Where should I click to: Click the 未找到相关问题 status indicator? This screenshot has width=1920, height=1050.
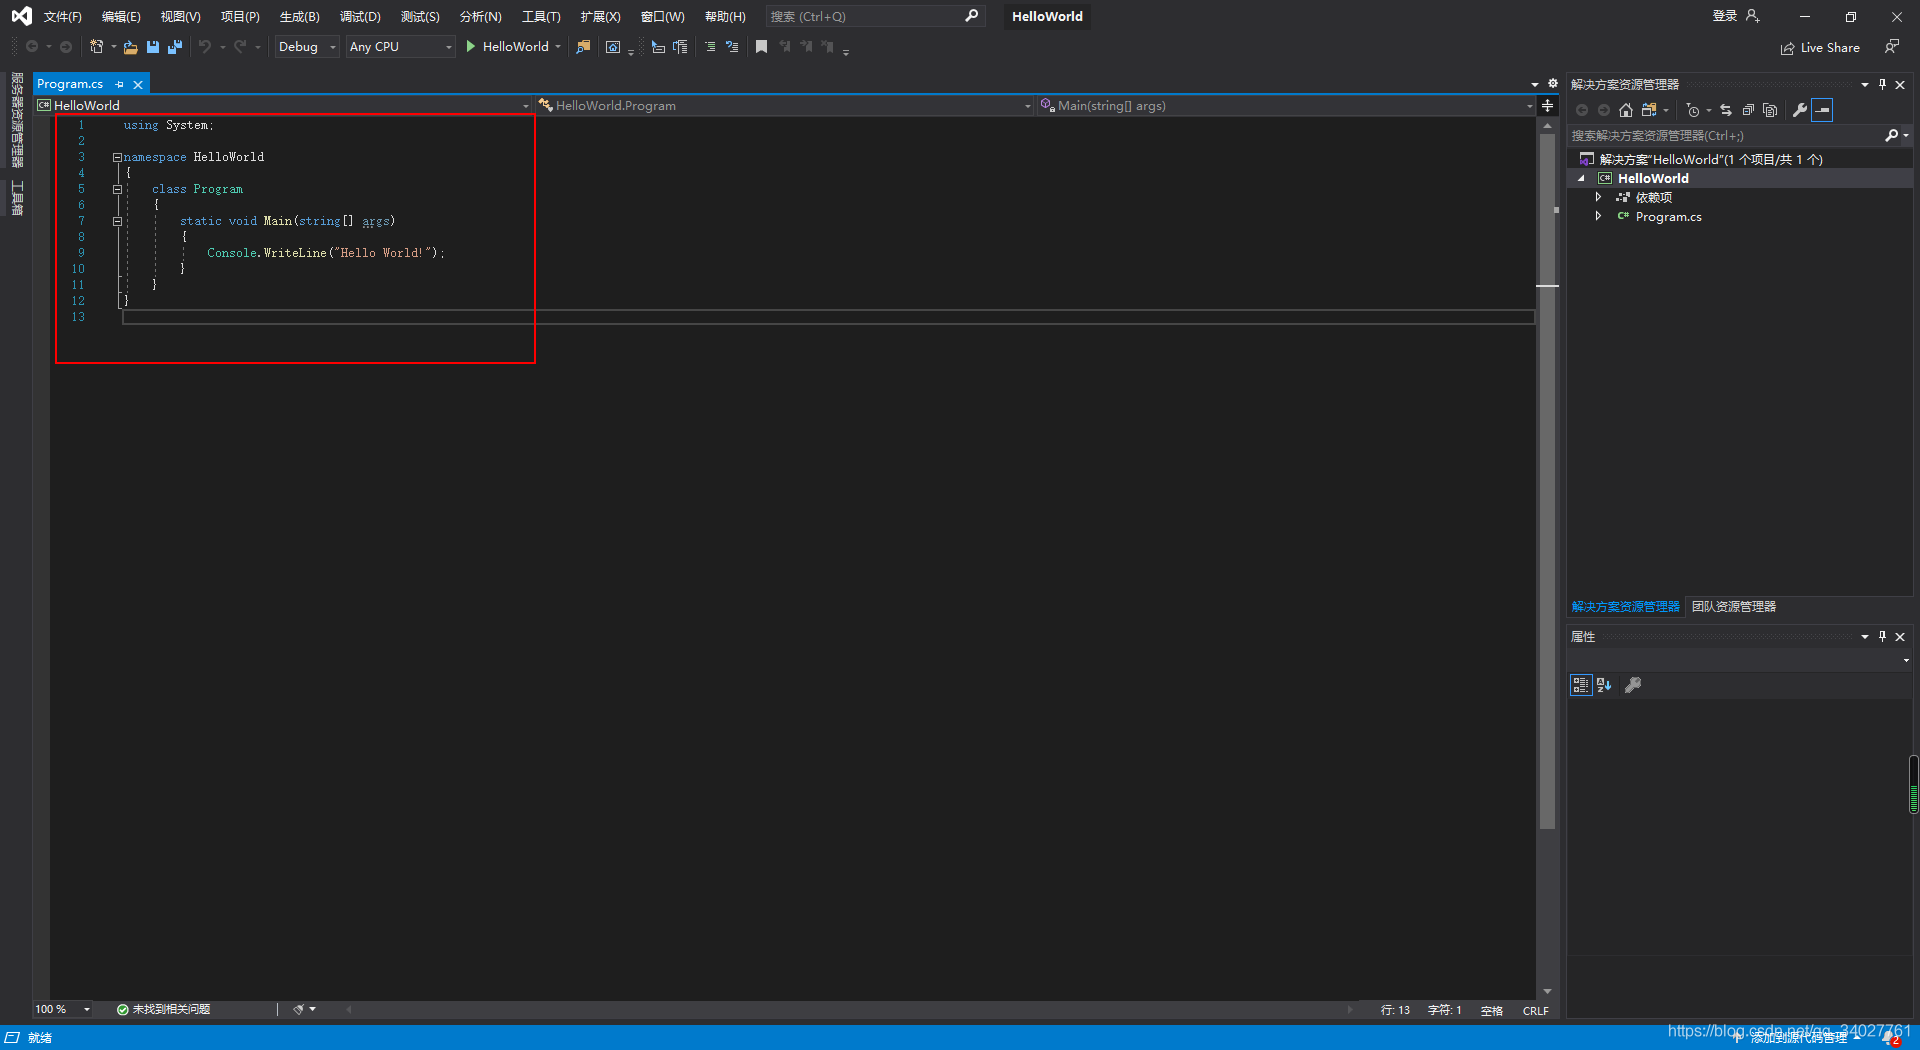163,1009
